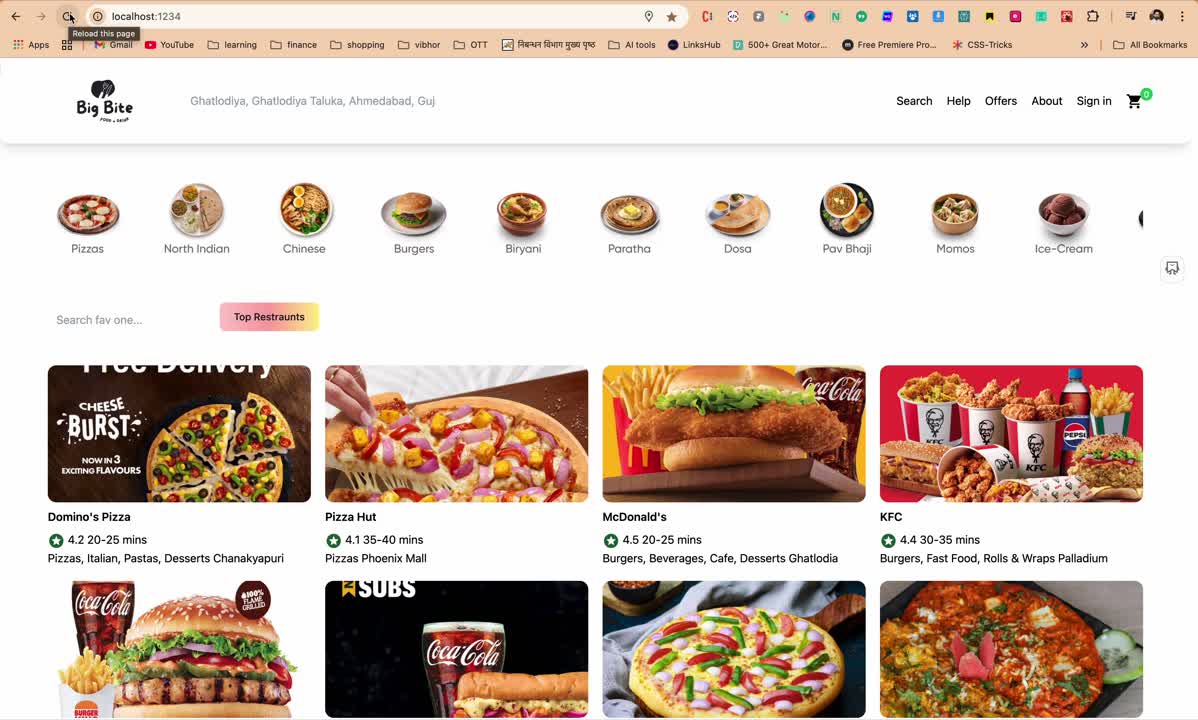Open the Help menu item

pyautogui.click(x=958, y=101)
